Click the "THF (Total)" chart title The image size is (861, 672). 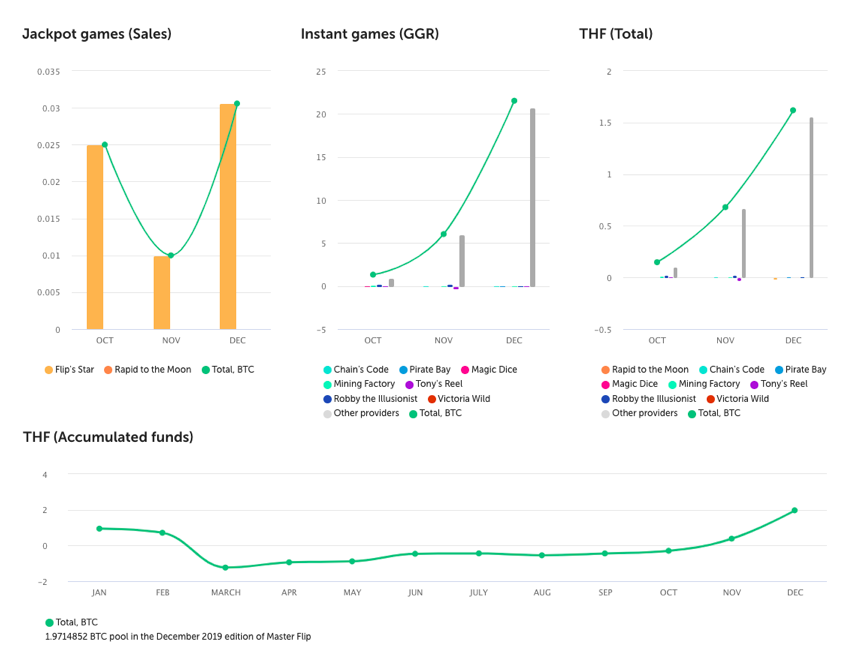tap(616, 34)
